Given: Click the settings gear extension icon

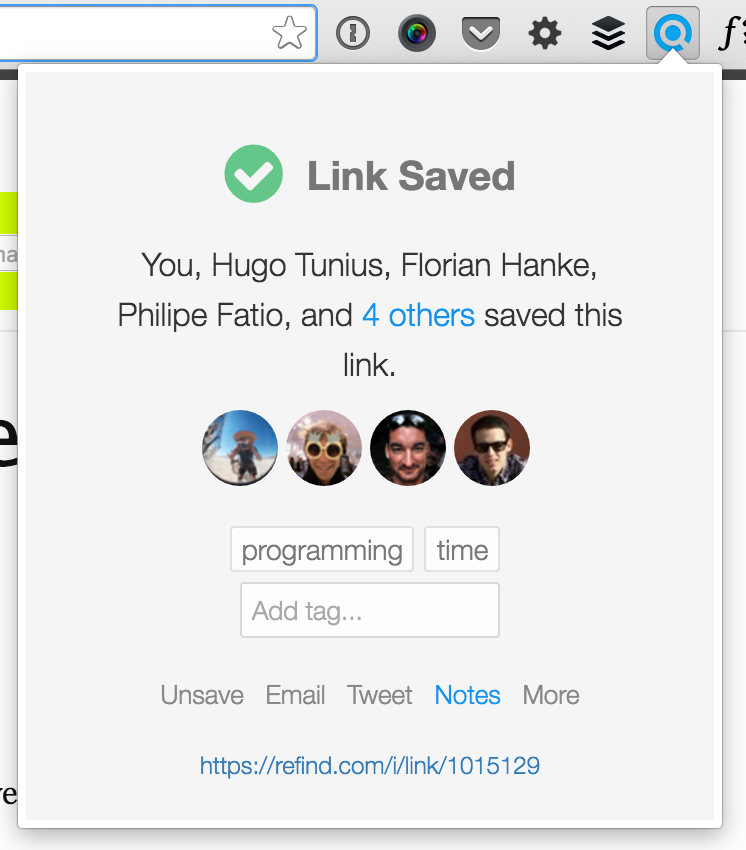Looking at the screenshot, I should [544, 34].
